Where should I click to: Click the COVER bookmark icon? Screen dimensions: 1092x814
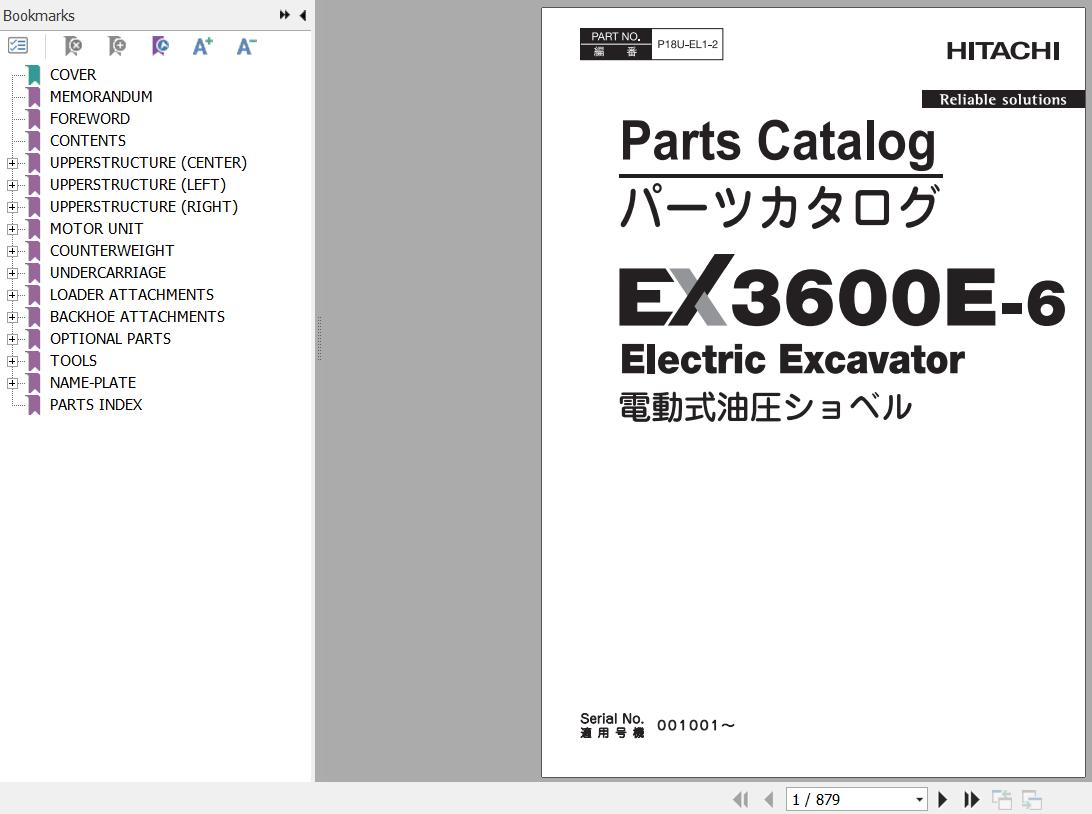[x=33, y=75]
